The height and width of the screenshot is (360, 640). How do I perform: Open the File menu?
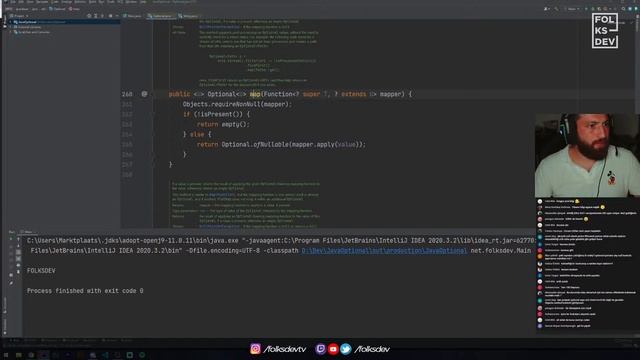point(13,2)
